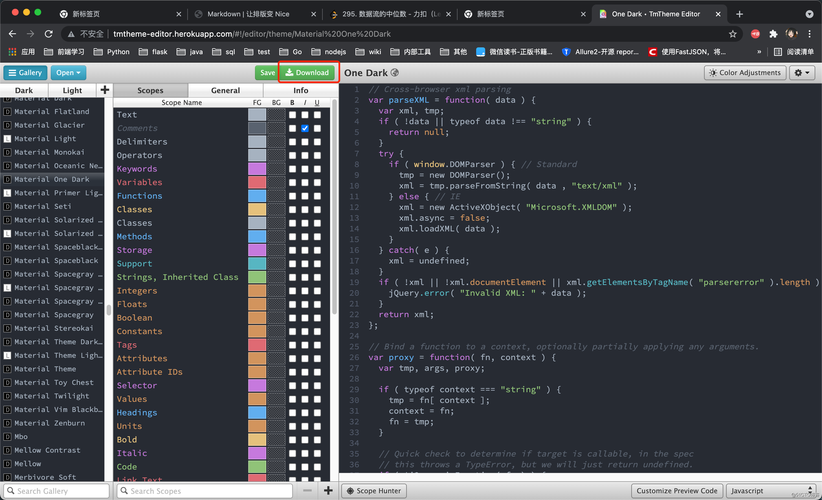Bookmark this page with star icon

733,34
